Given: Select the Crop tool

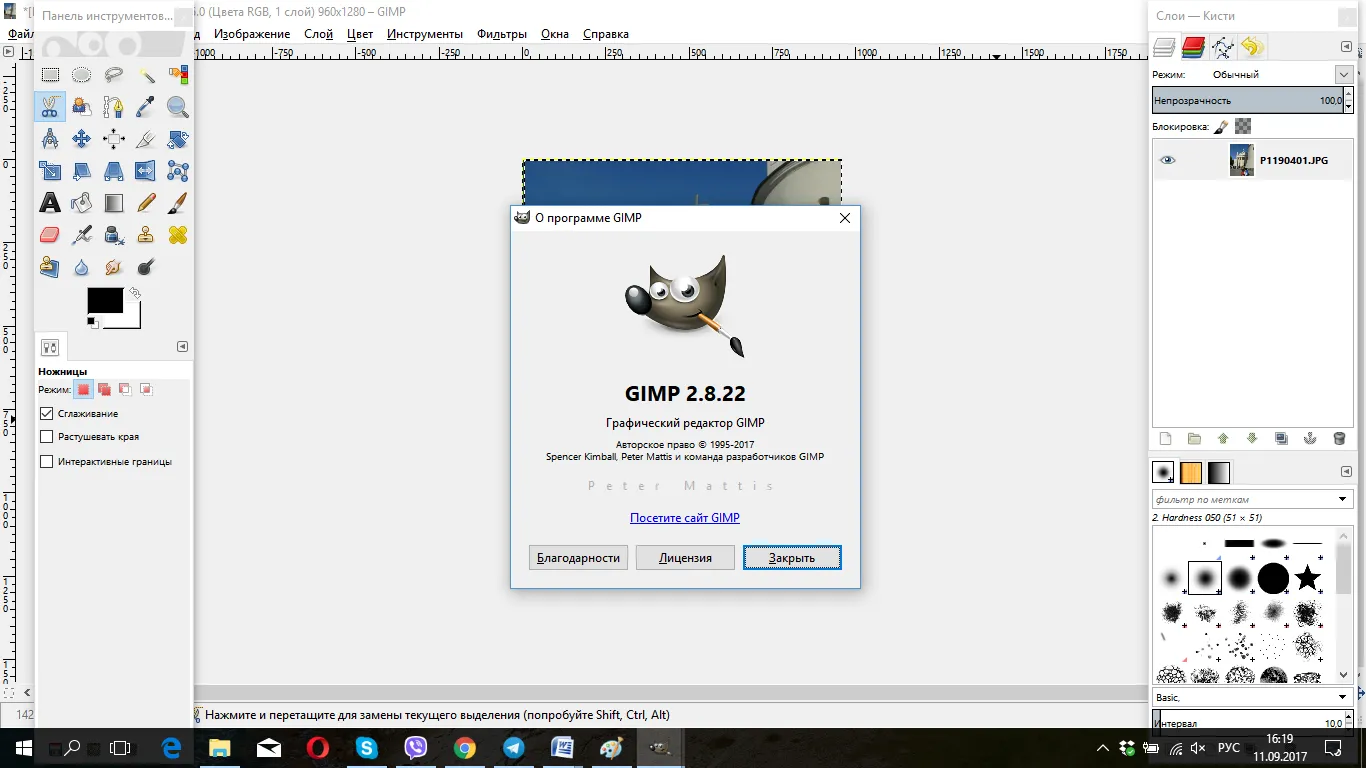Looking at the screenshot, I should coord(146,138).
